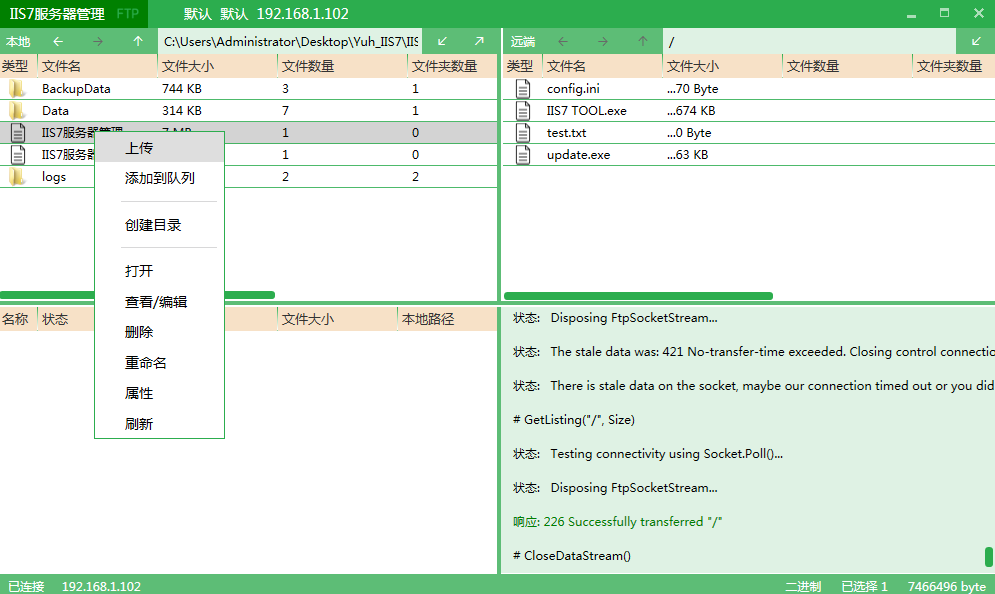Go back in the remote panel
This screenshot has width=995, height=594.
click(x=563, y=42)
